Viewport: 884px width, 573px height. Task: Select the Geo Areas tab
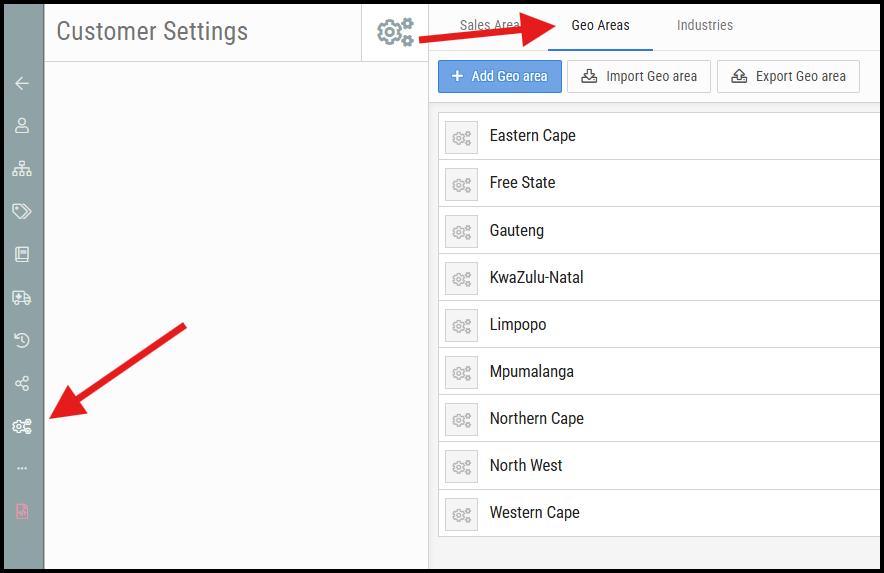coord(600,25)
